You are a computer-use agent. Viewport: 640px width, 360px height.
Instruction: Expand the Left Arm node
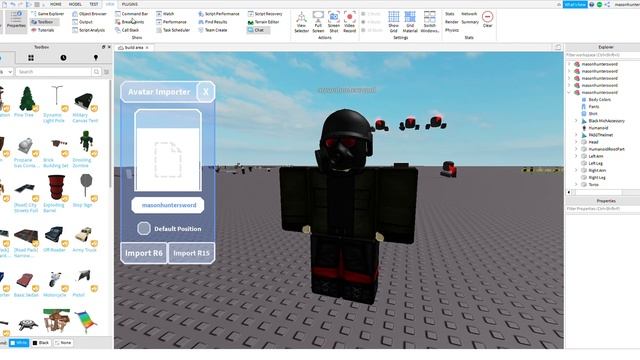[x=576, y=156]
